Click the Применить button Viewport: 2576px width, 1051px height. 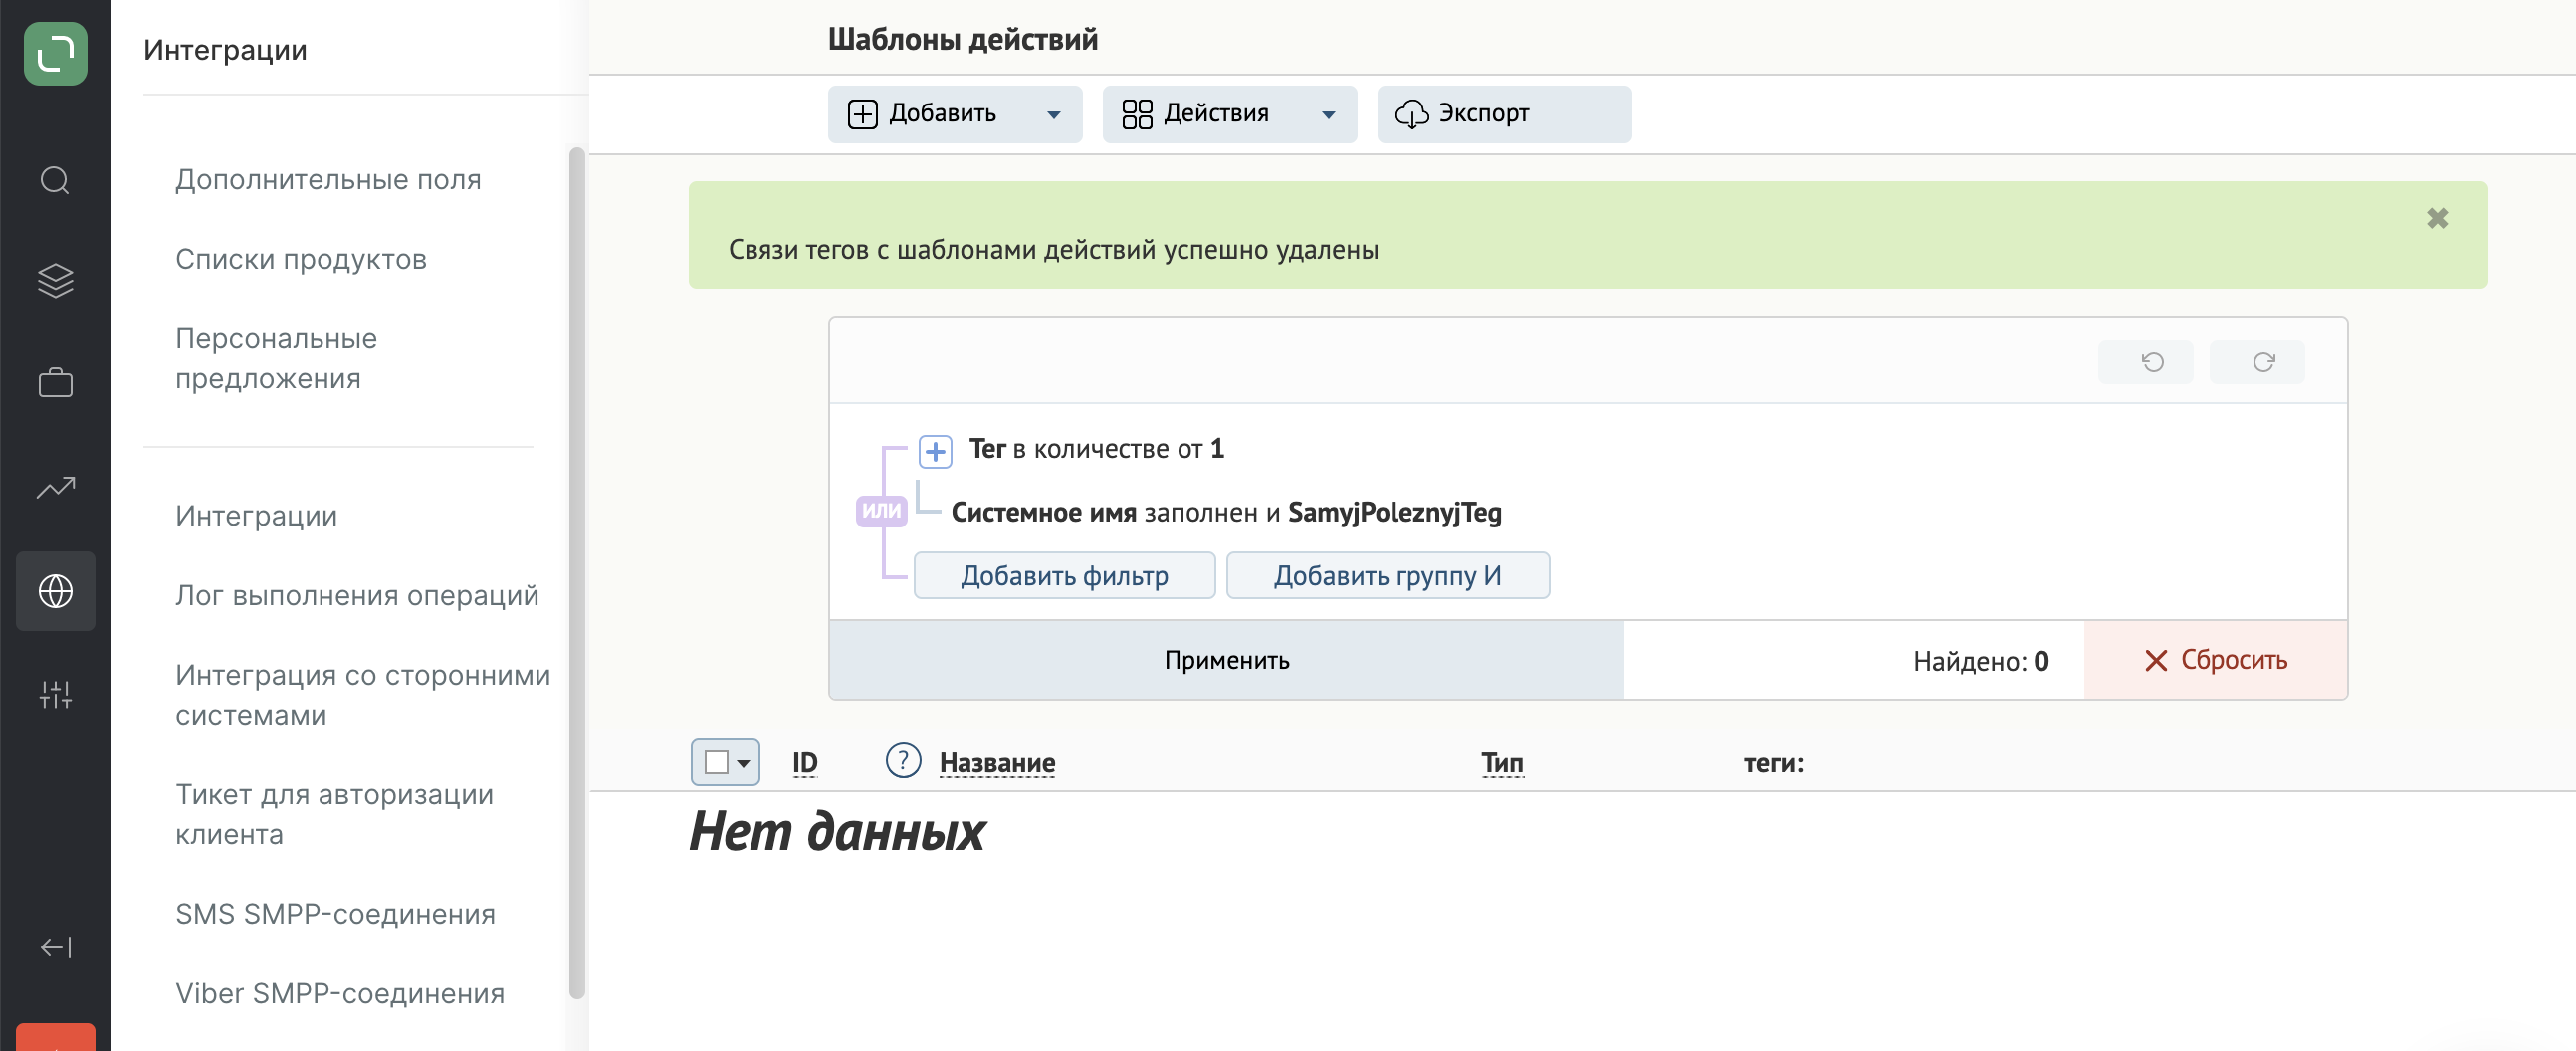[x=1226, y=660]
